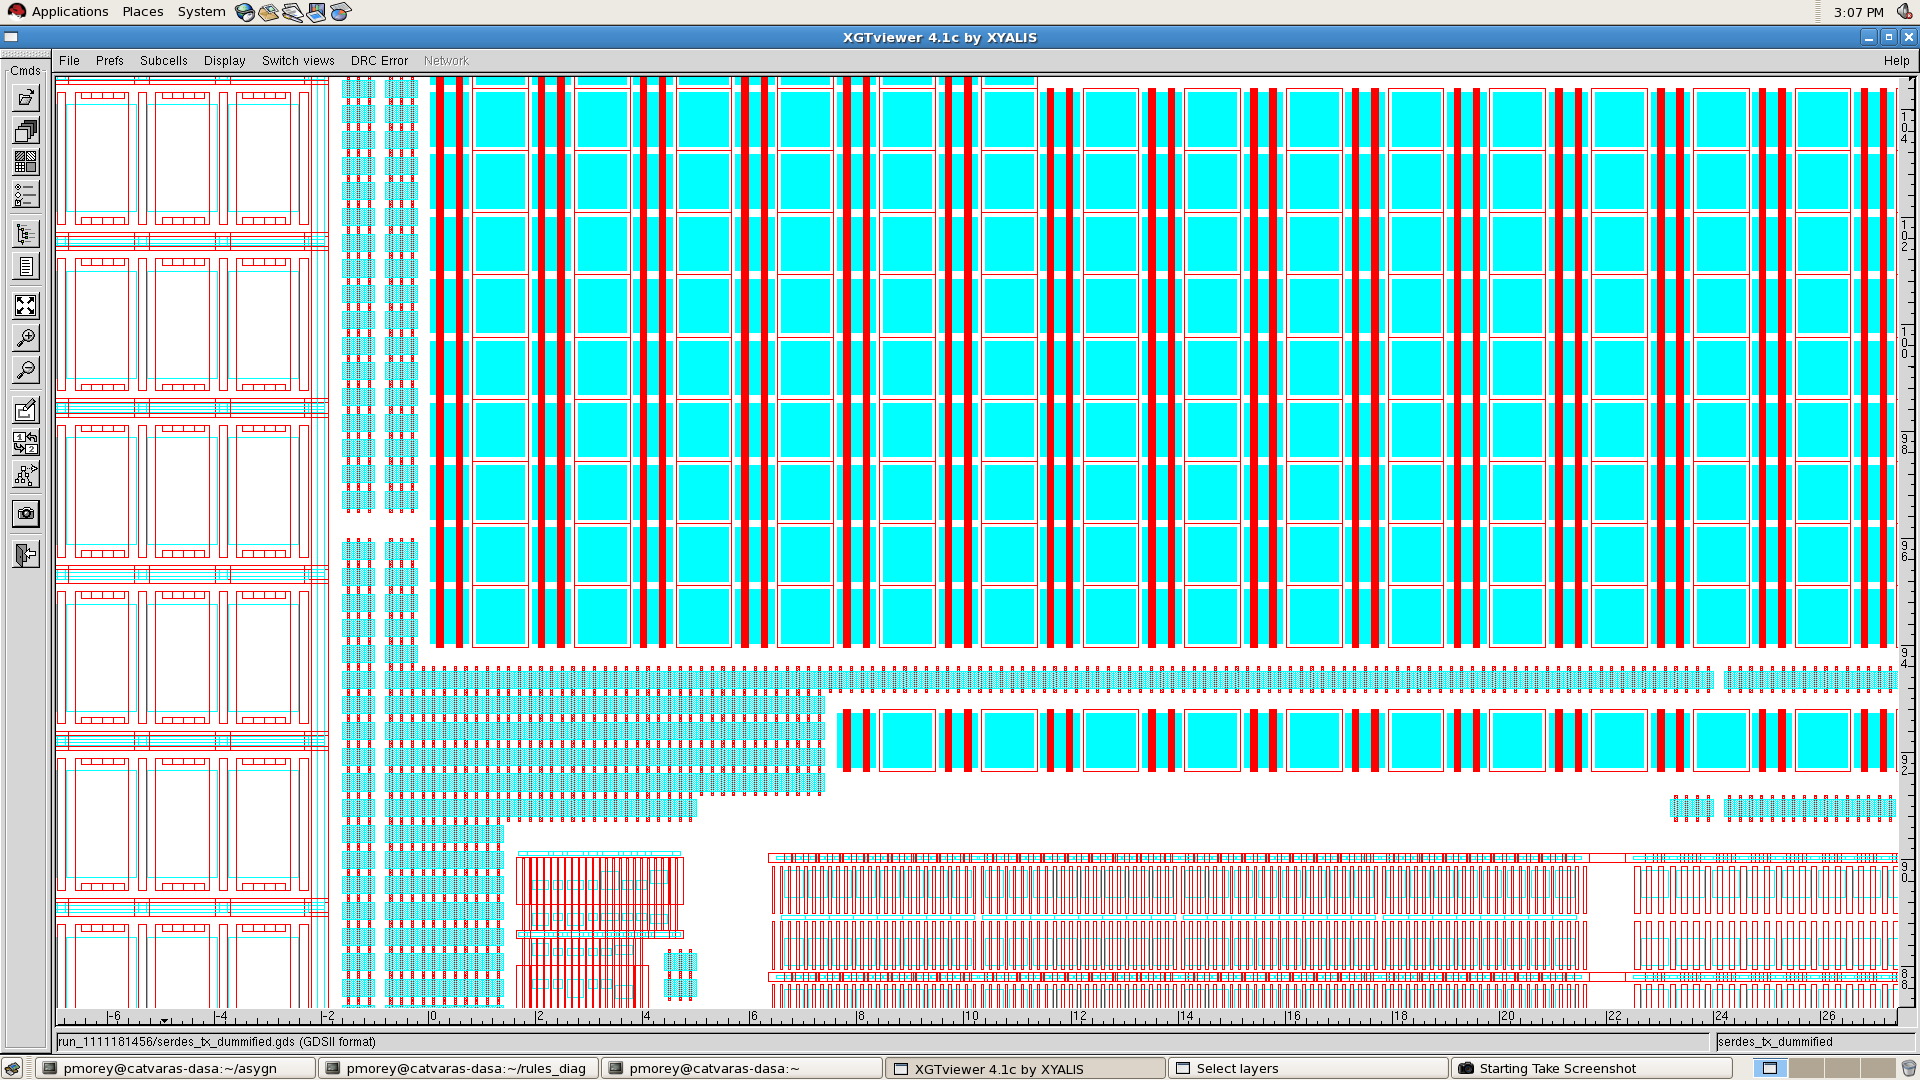This screenshot has width=1920, height=1080.
Task: Open the layers stack icon
Action: coord(25,131)
